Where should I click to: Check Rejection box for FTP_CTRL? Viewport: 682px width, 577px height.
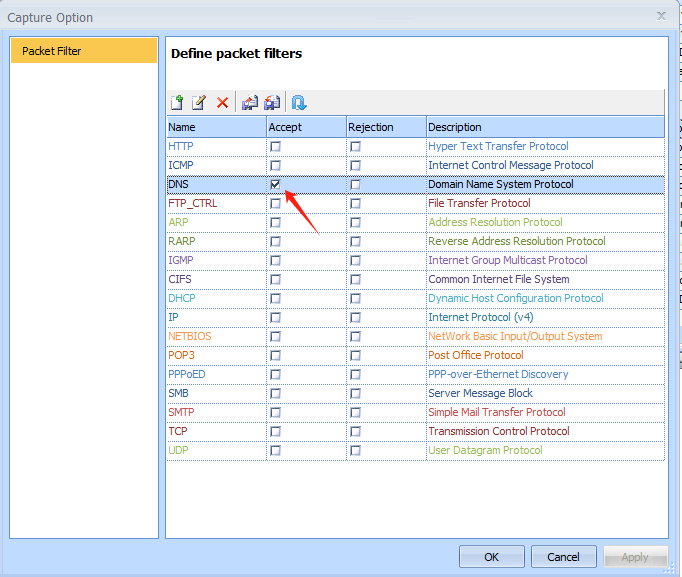click(355, 203)
